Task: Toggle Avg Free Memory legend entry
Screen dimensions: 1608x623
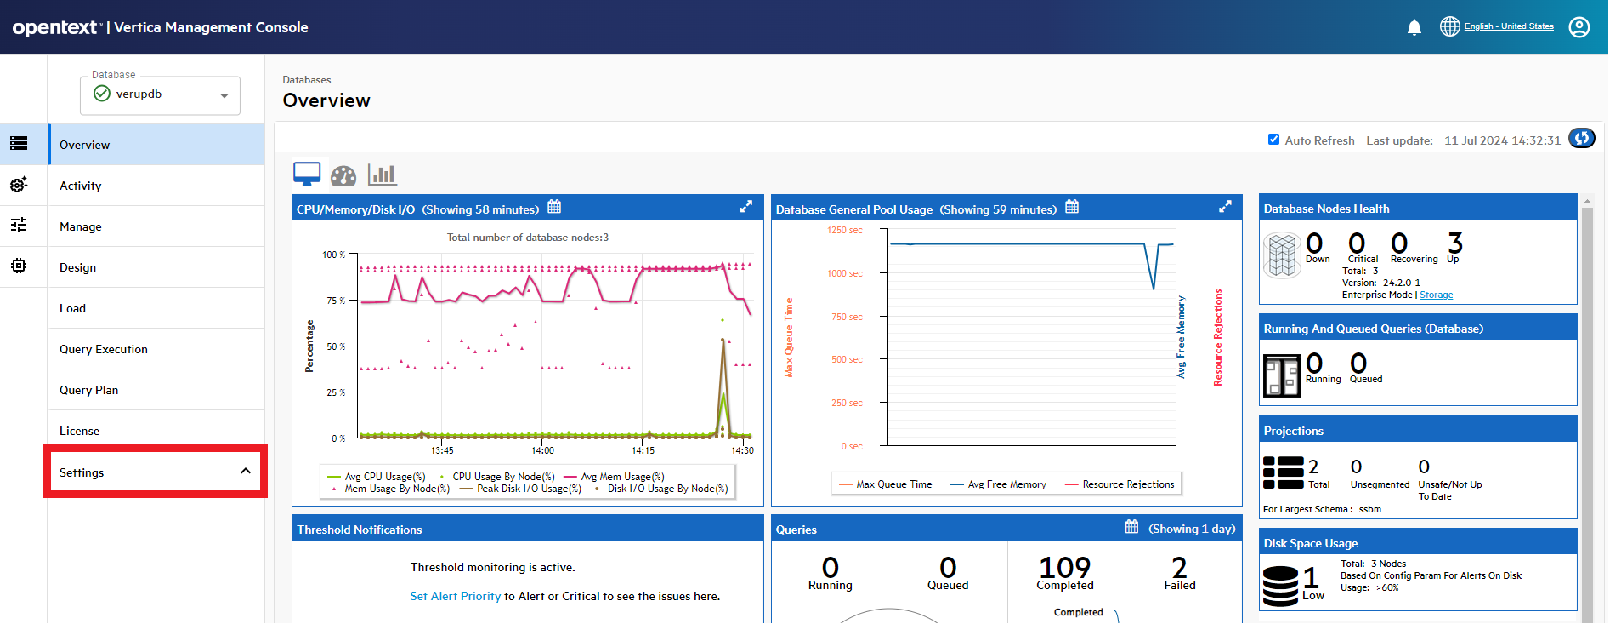Action: (x=998, y=485)
